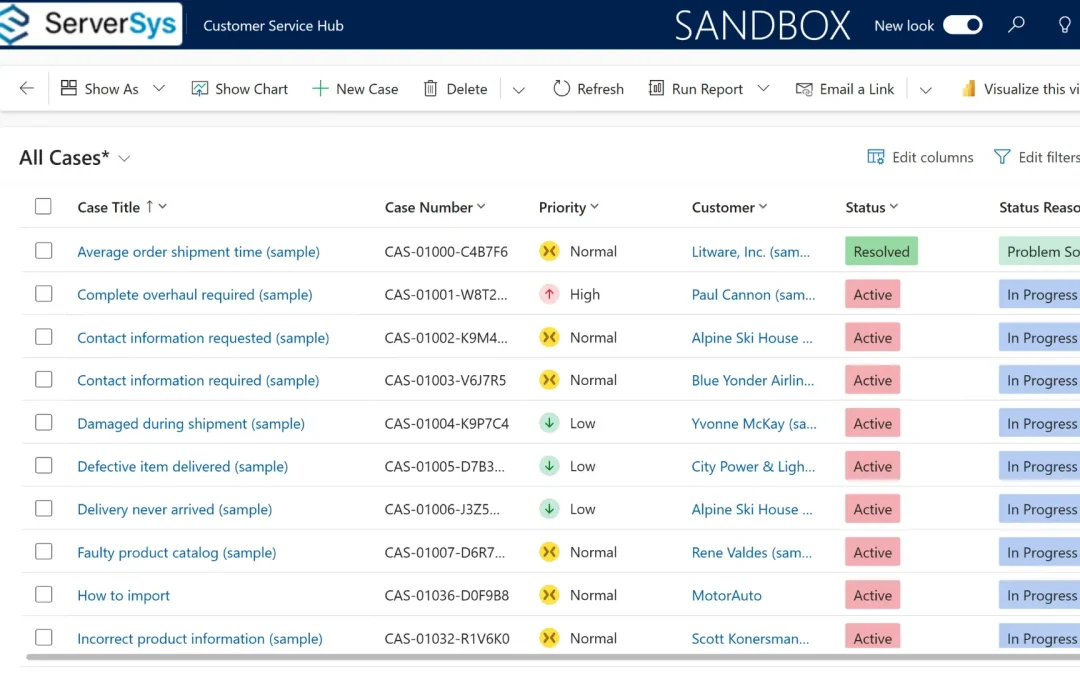Open the Complete overhaul required case
Viewport: 1080px width, 675px height.
point(195,295)
